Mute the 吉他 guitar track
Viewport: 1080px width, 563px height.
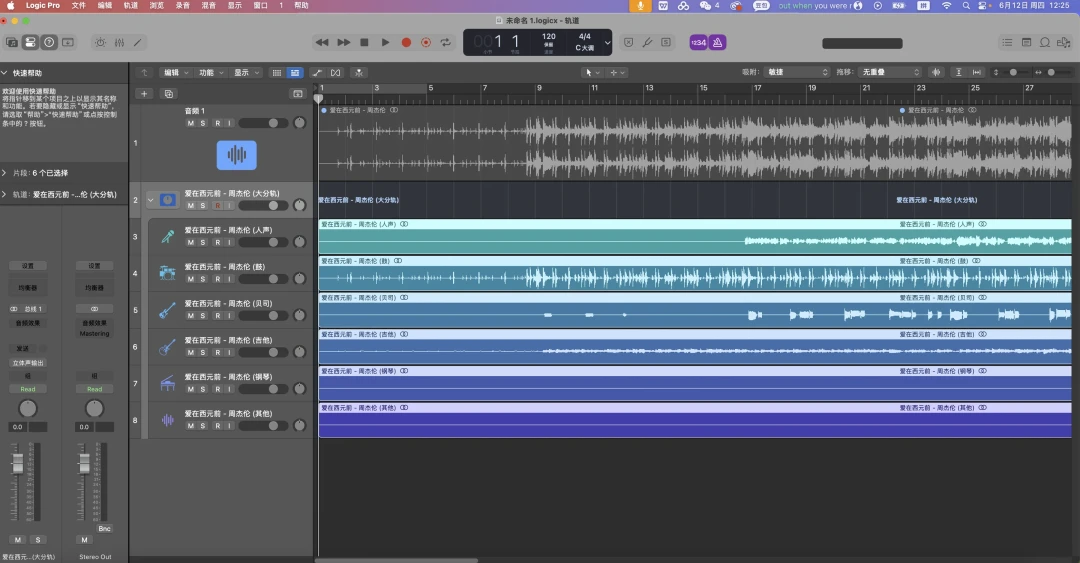(191, 352)
